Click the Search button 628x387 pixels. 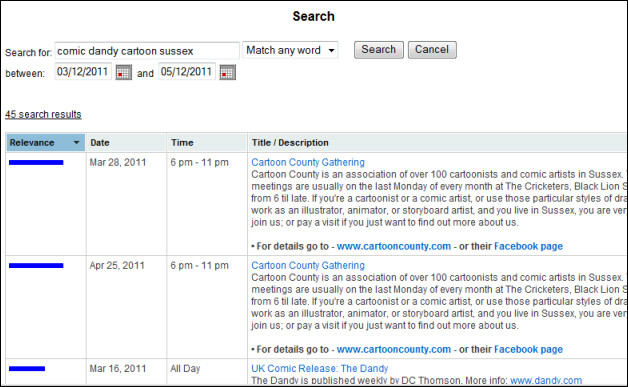(378, 50)
